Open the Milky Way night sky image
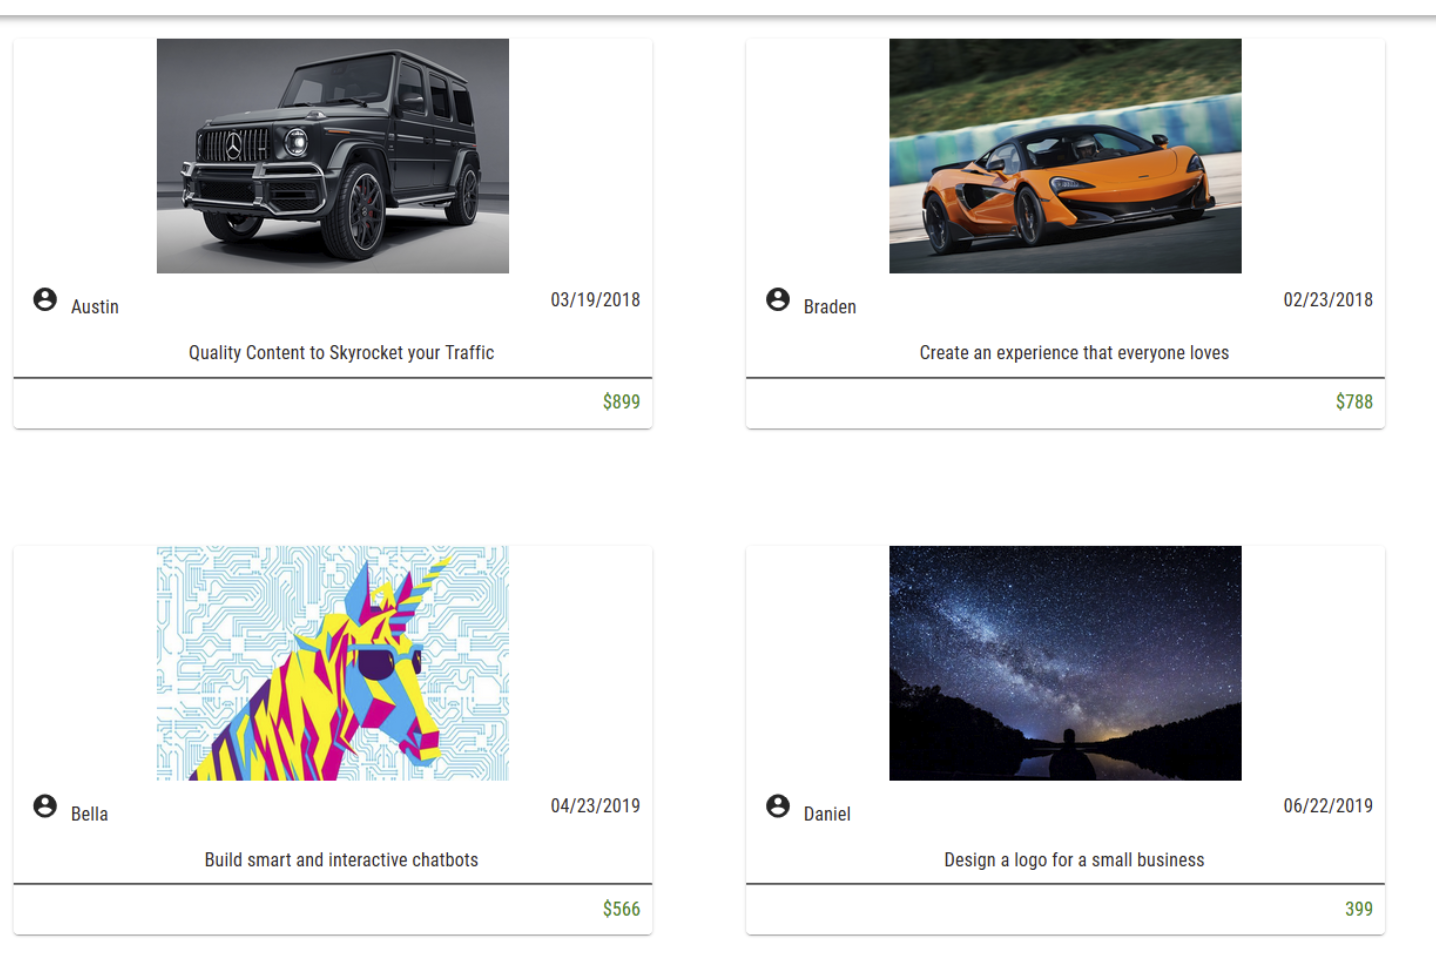 tap(1065, 663)
